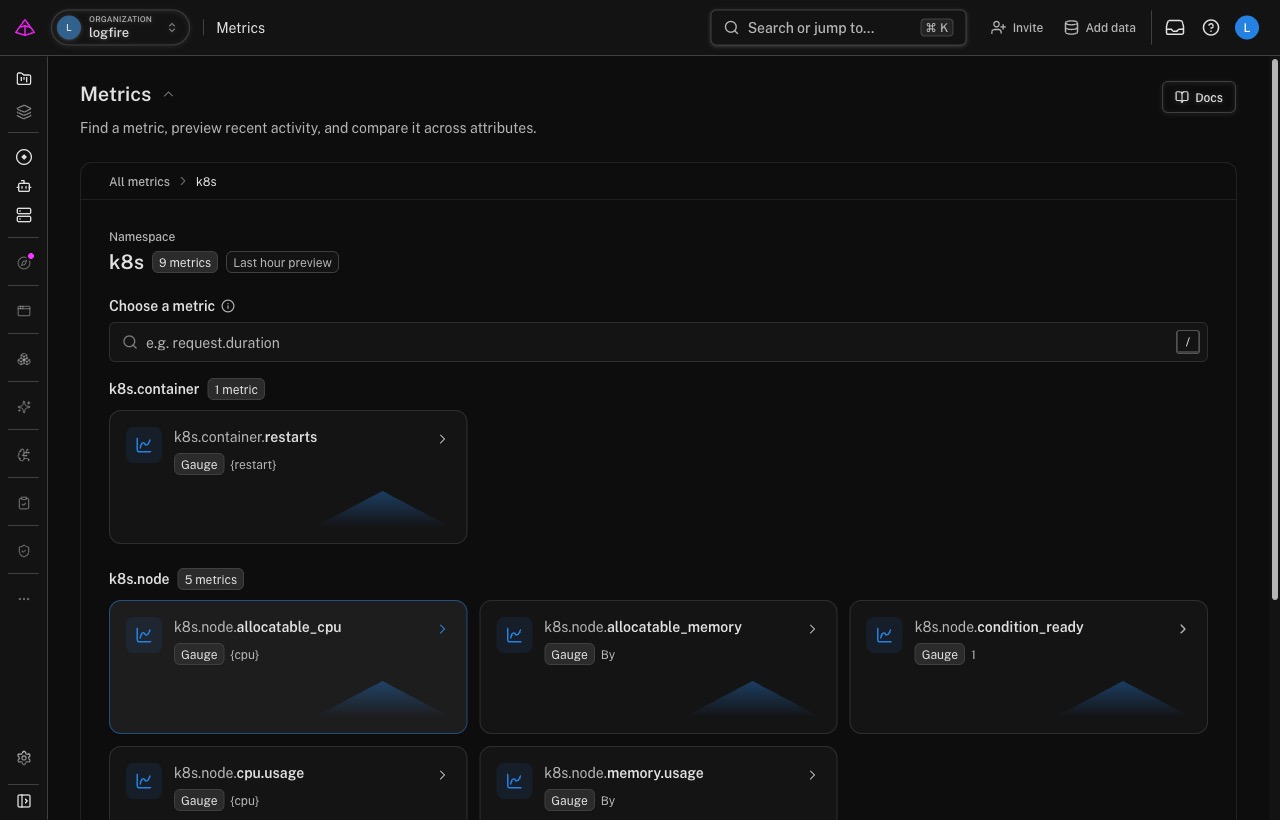Click the k8s breadcrumb item
The width and height of the screenshot is (1280, 820).
tap(206, 182)
